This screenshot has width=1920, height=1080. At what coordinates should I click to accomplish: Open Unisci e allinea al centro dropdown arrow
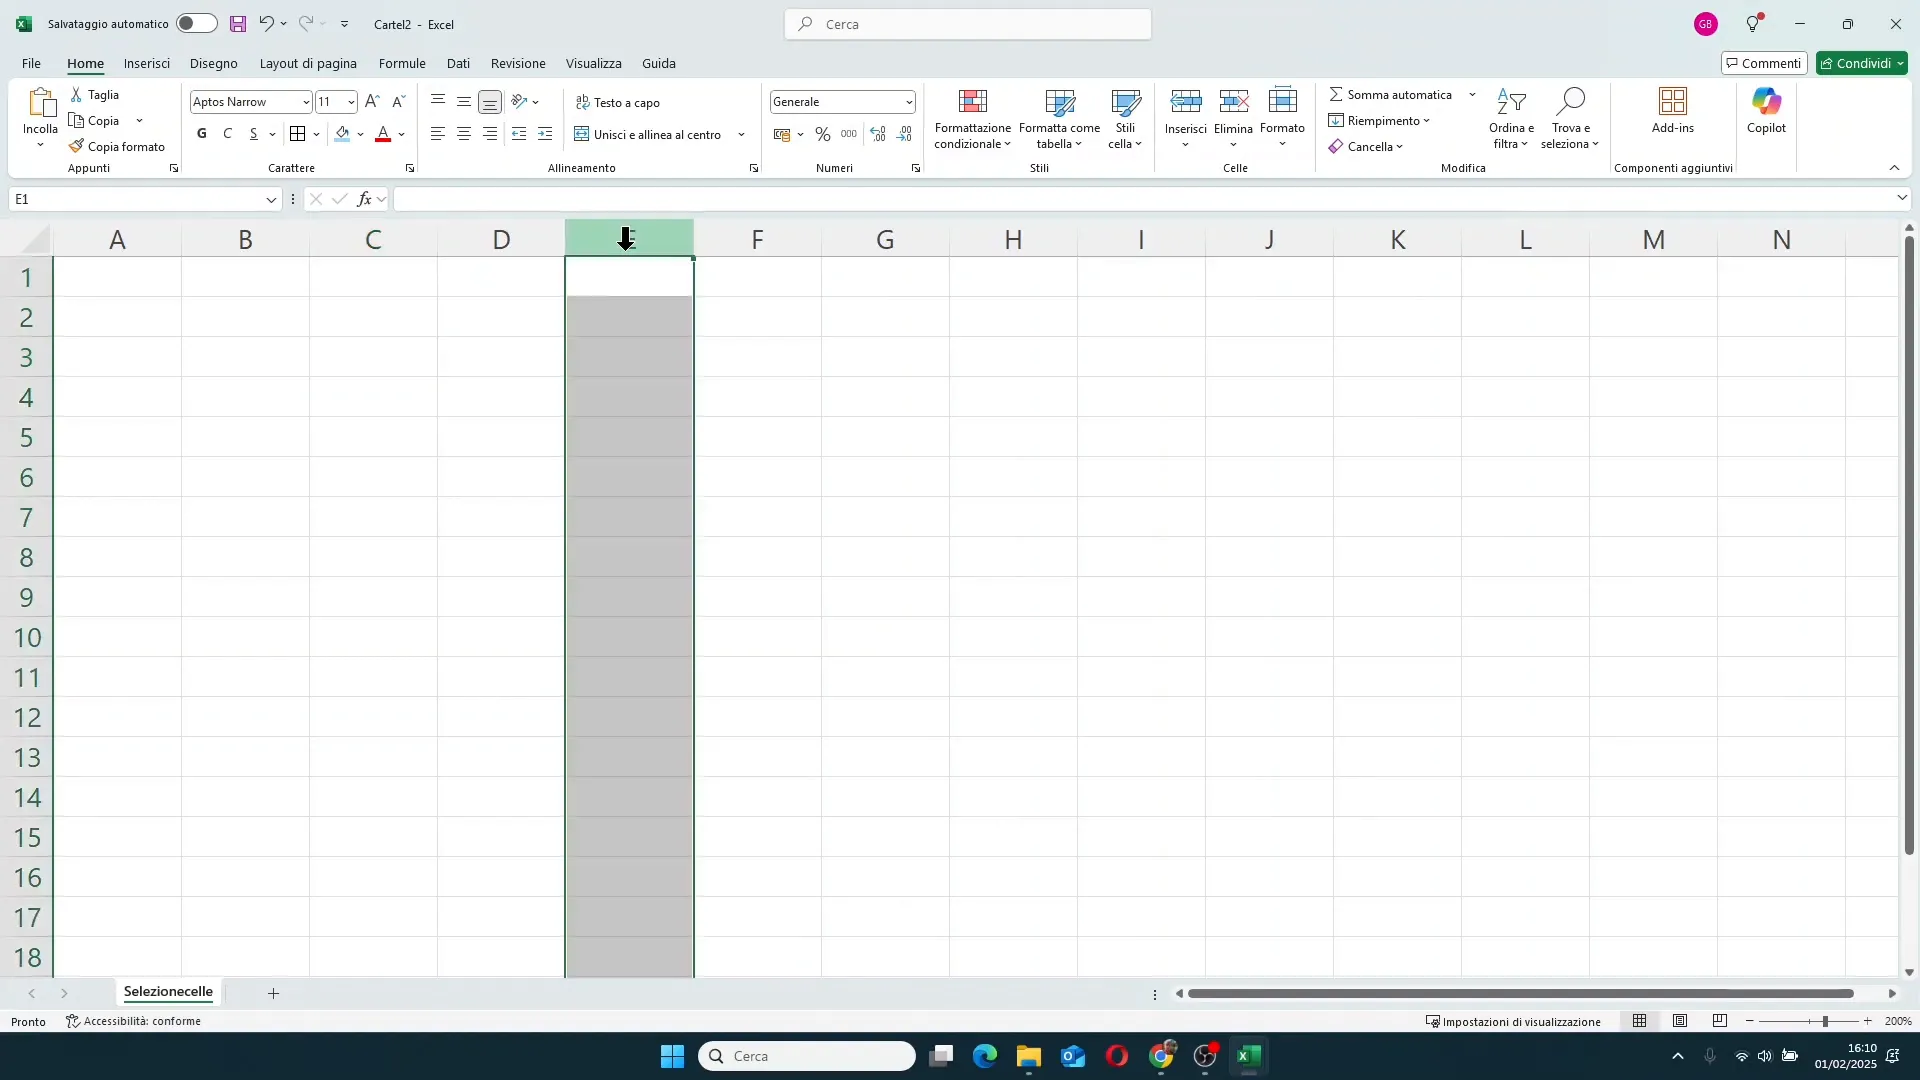pyautogui.click(x=742, y=135)
